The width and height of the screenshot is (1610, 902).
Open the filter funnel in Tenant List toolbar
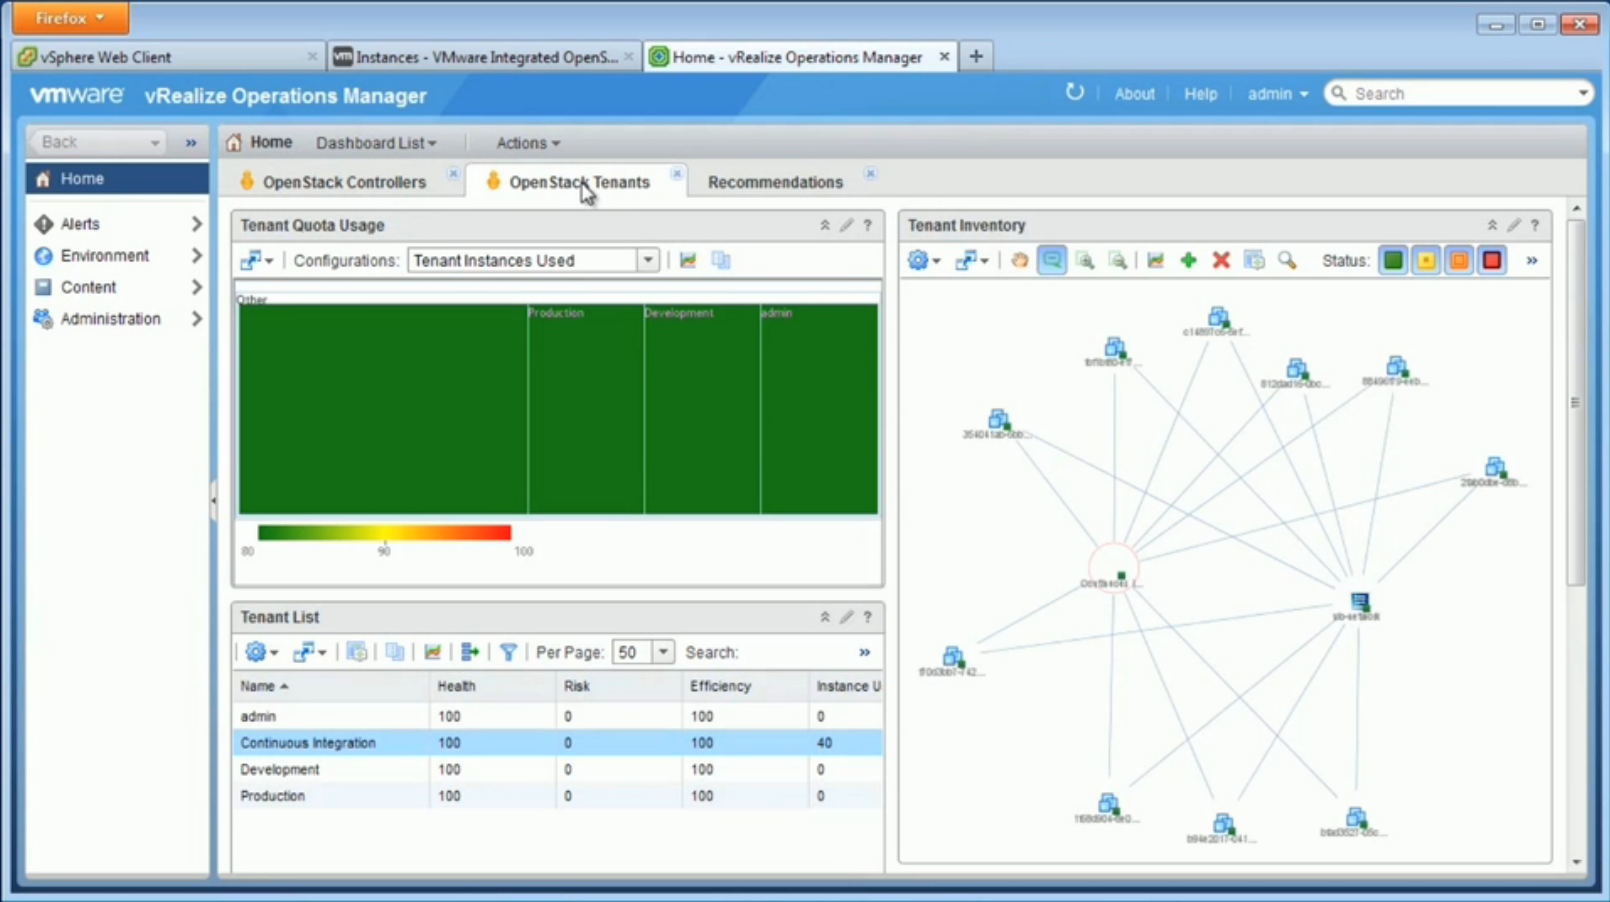coord(508,652)
